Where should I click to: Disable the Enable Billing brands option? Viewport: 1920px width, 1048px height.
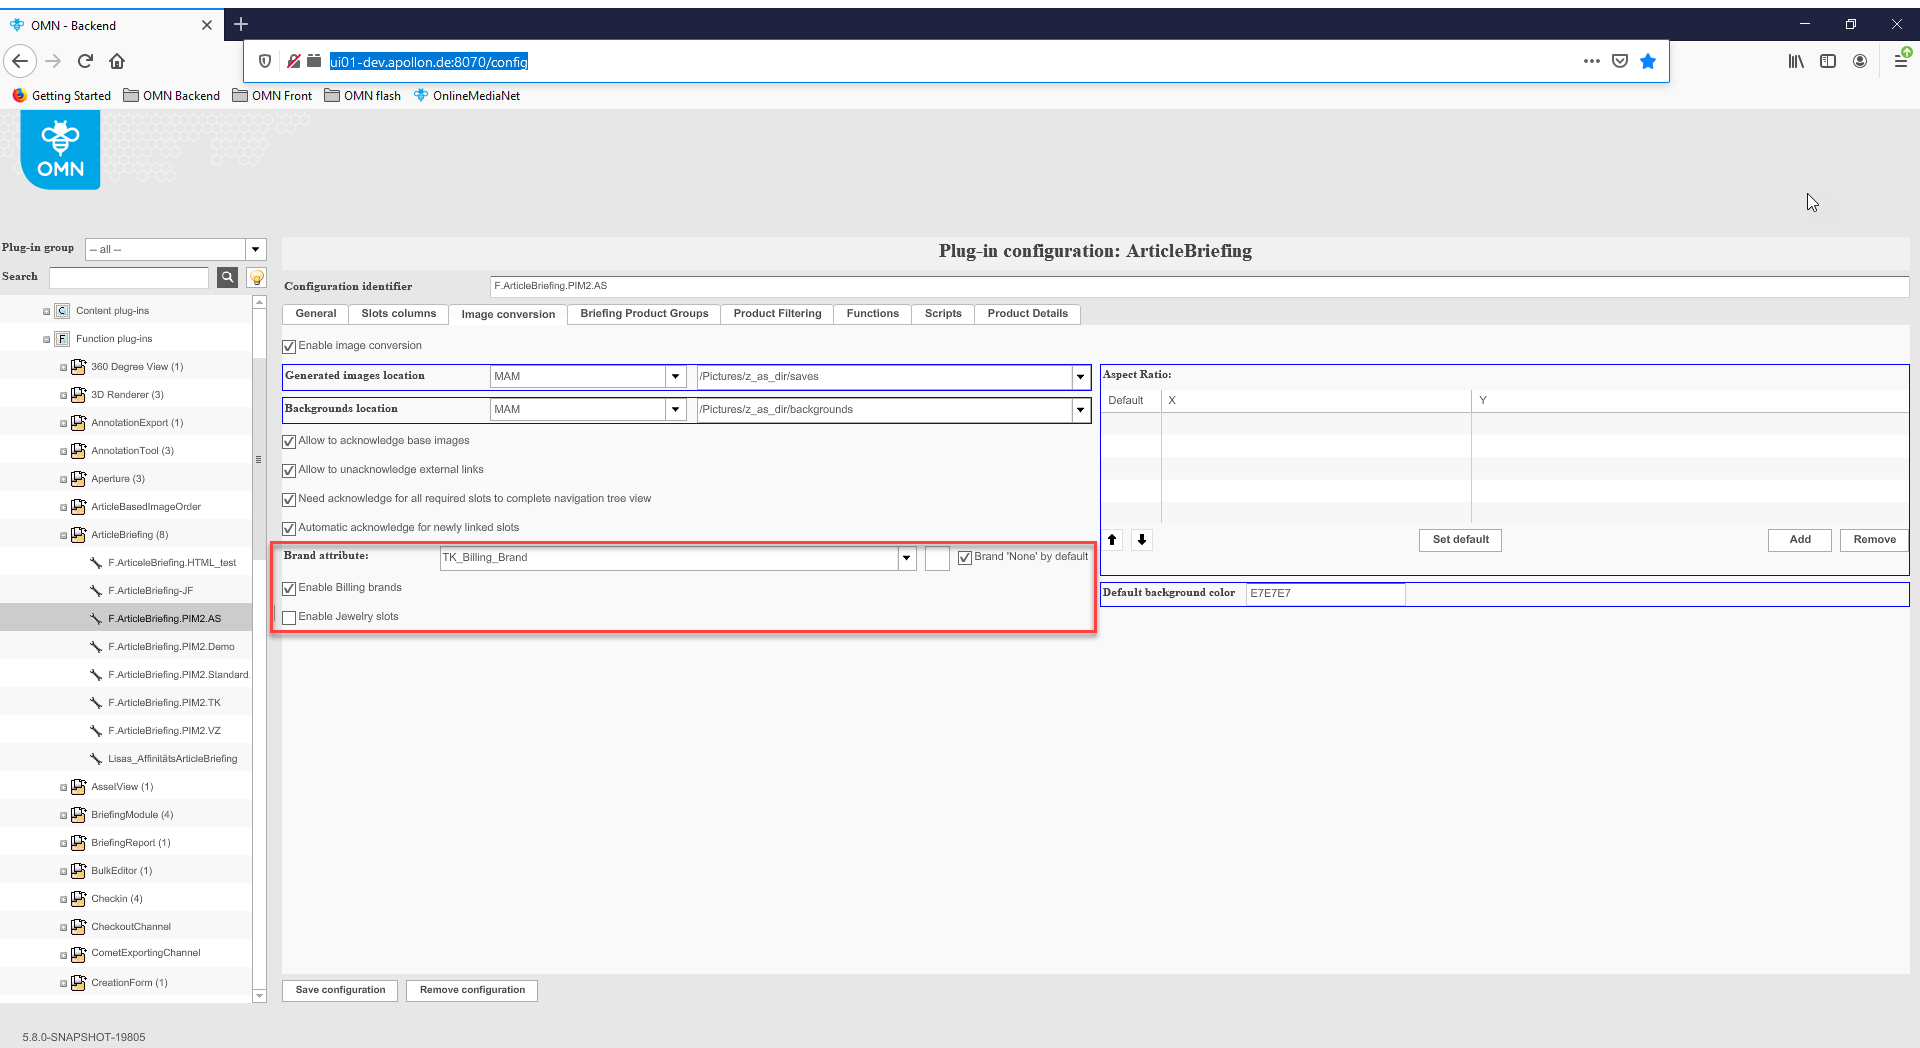coord(289,588)
